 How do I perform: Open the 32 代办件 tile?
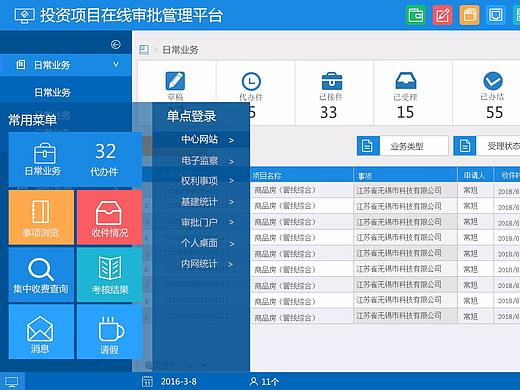click(105, 159)
